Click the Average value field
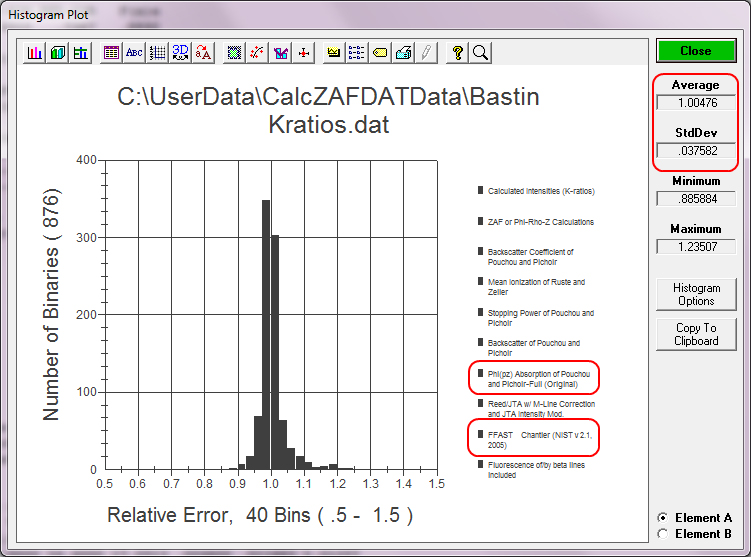 tap(696, 102)
